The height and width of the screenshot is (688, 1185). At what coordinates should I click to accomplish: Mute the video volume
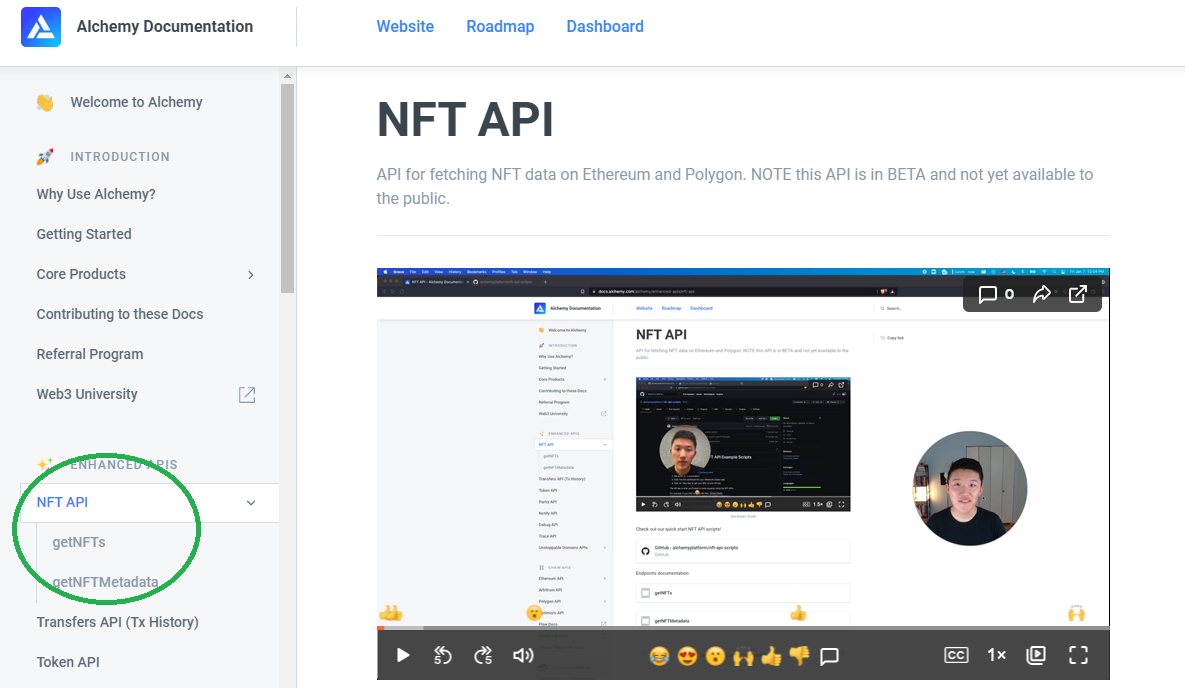pyautogui.click(x=523, y=655)
